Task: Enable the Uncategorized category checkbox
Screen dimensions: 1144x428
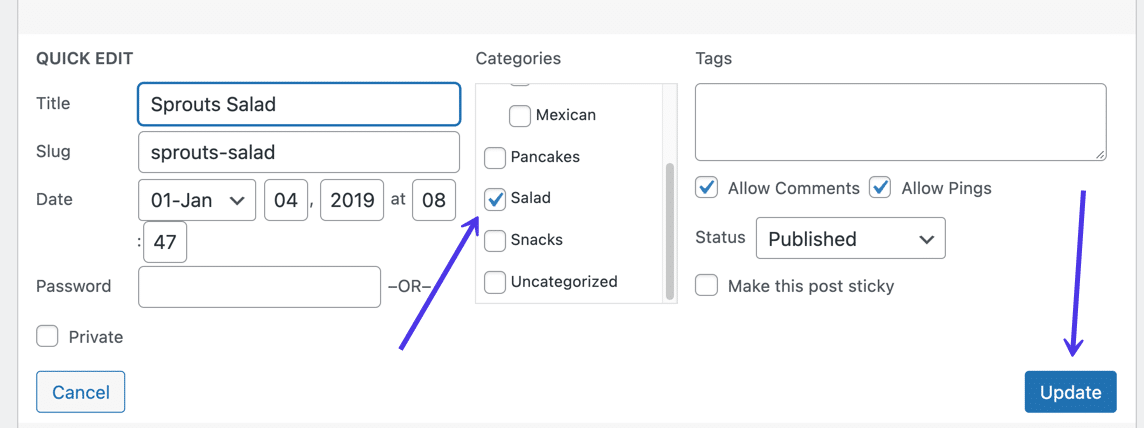Action: click(495, 283)
